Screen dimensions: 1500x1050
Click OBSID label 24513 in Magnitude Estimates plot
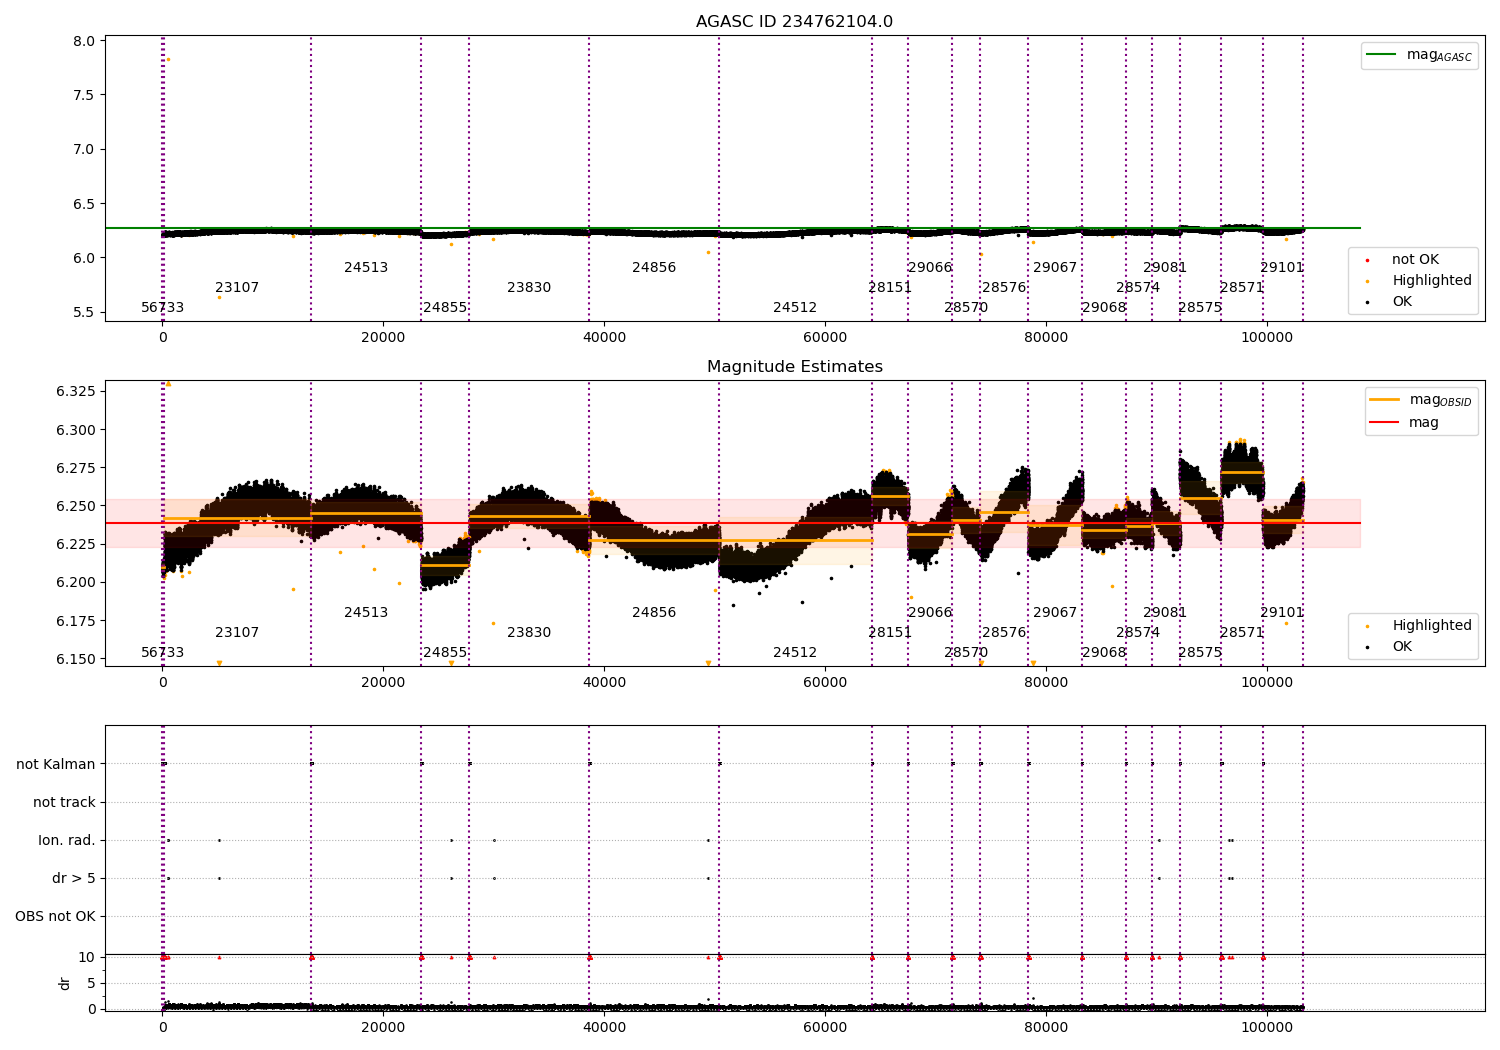pyautogui.click(x=366, y=613)
